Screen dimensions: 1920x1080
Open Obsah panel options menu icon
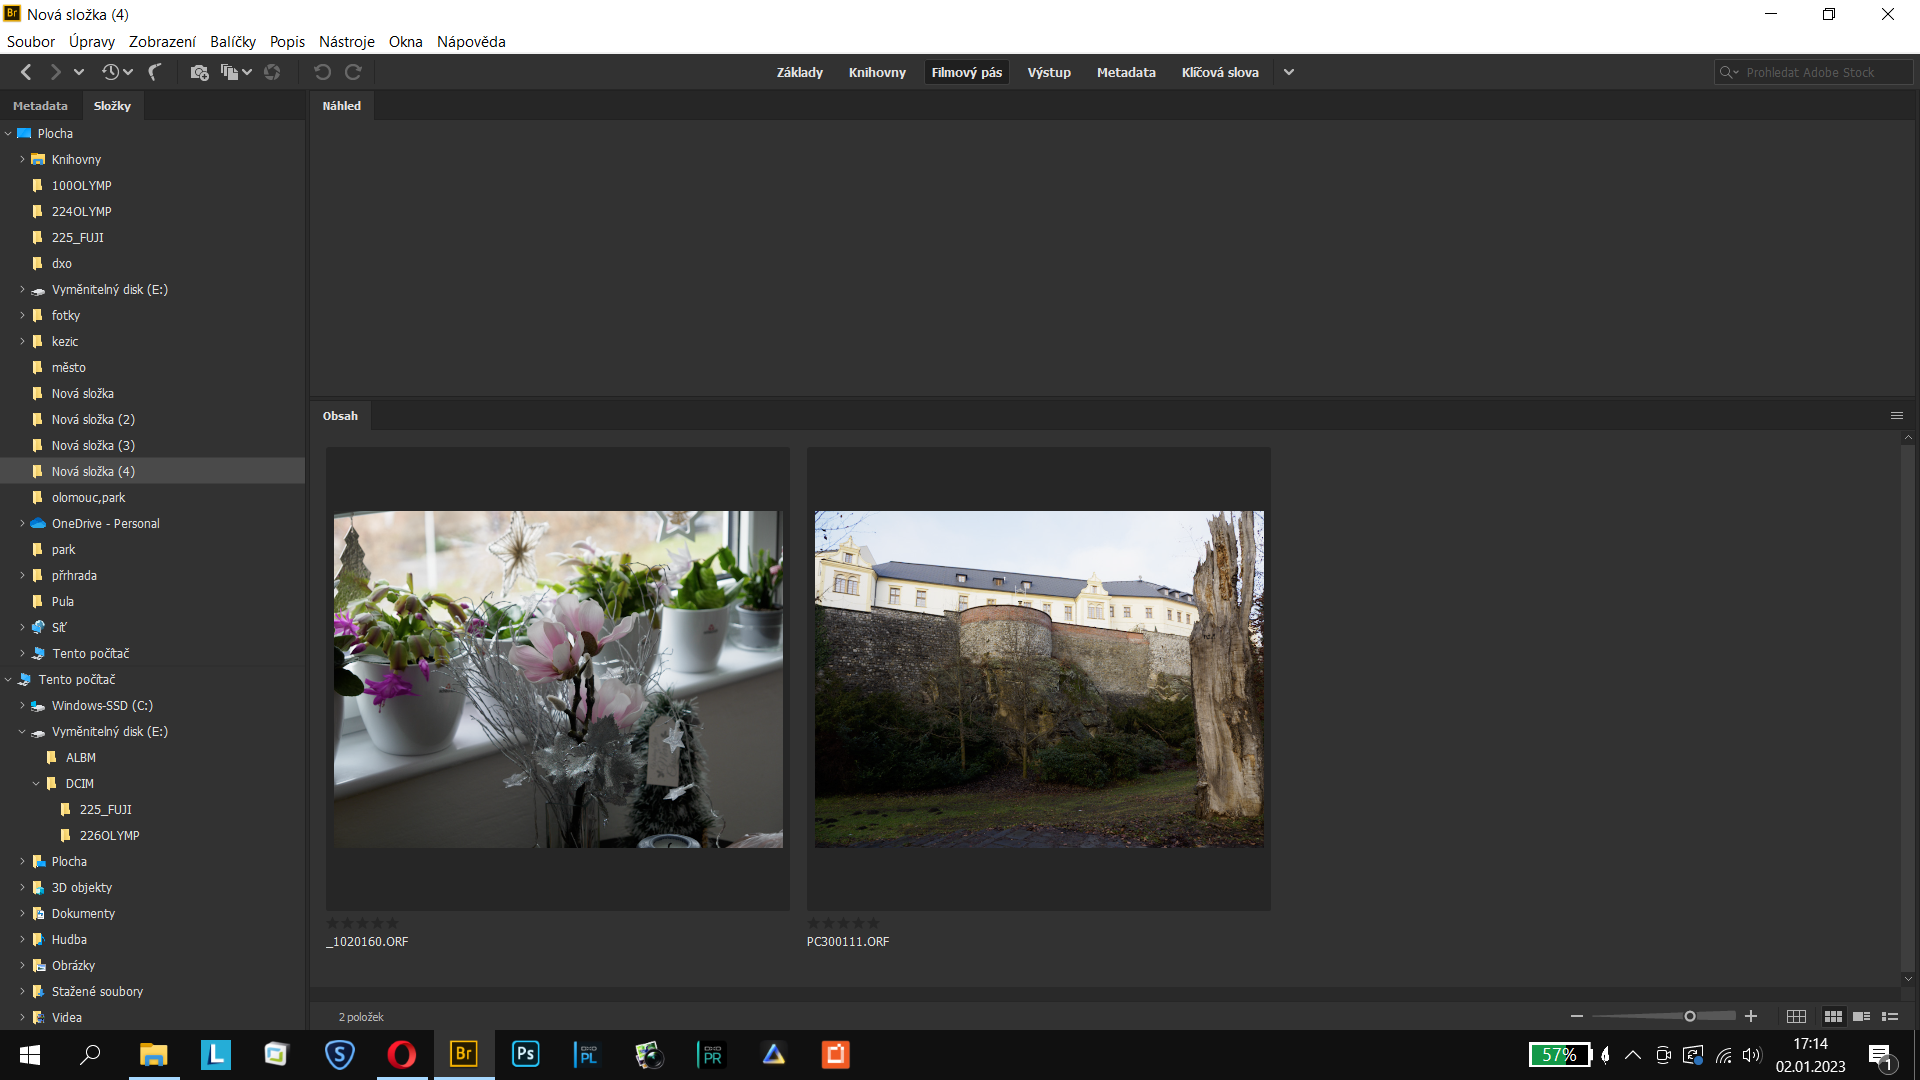[1896, 416]
